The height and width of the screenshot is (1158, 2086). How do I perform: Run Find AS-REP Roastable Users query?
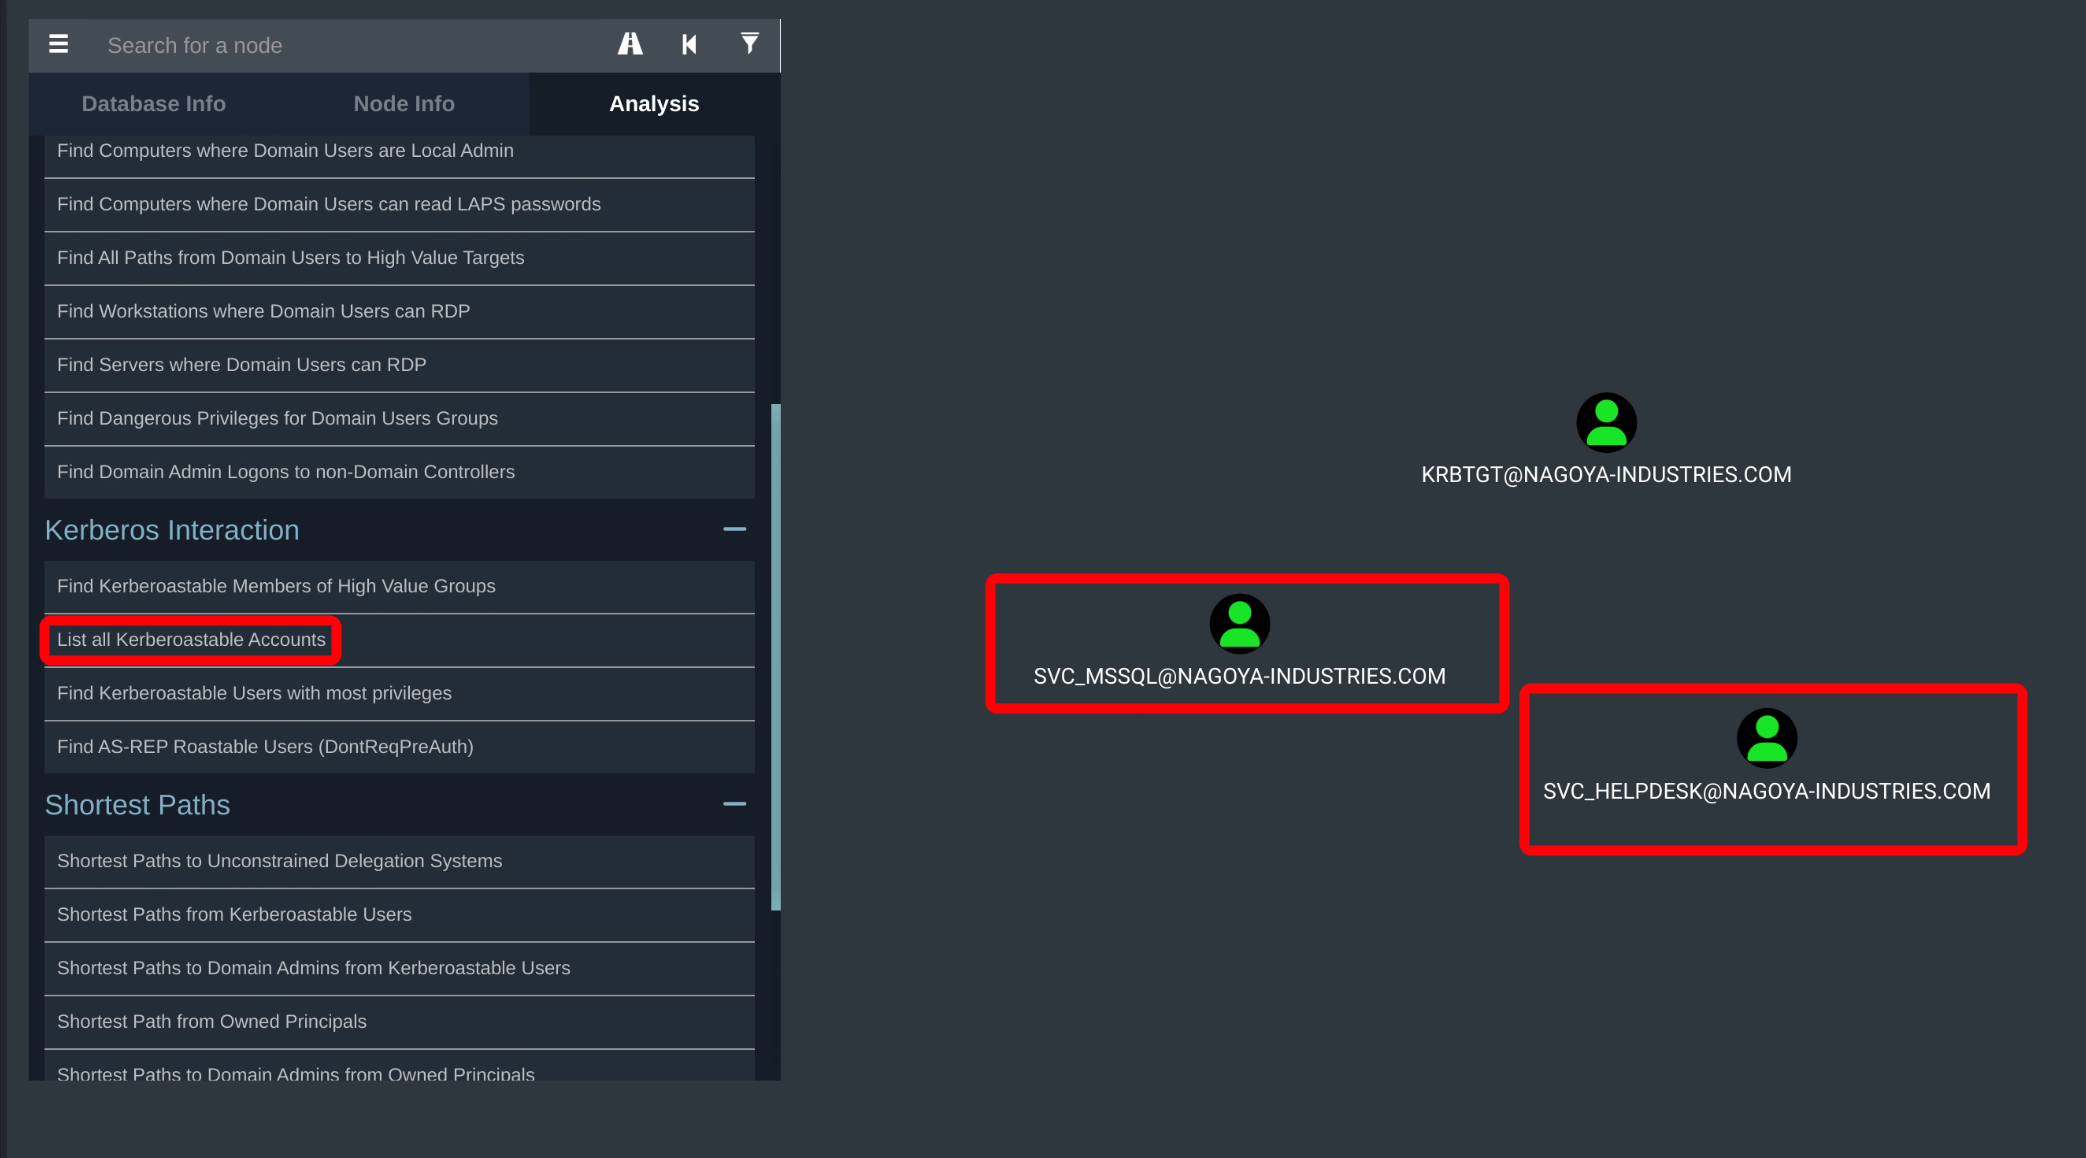[x=265, y=747]
